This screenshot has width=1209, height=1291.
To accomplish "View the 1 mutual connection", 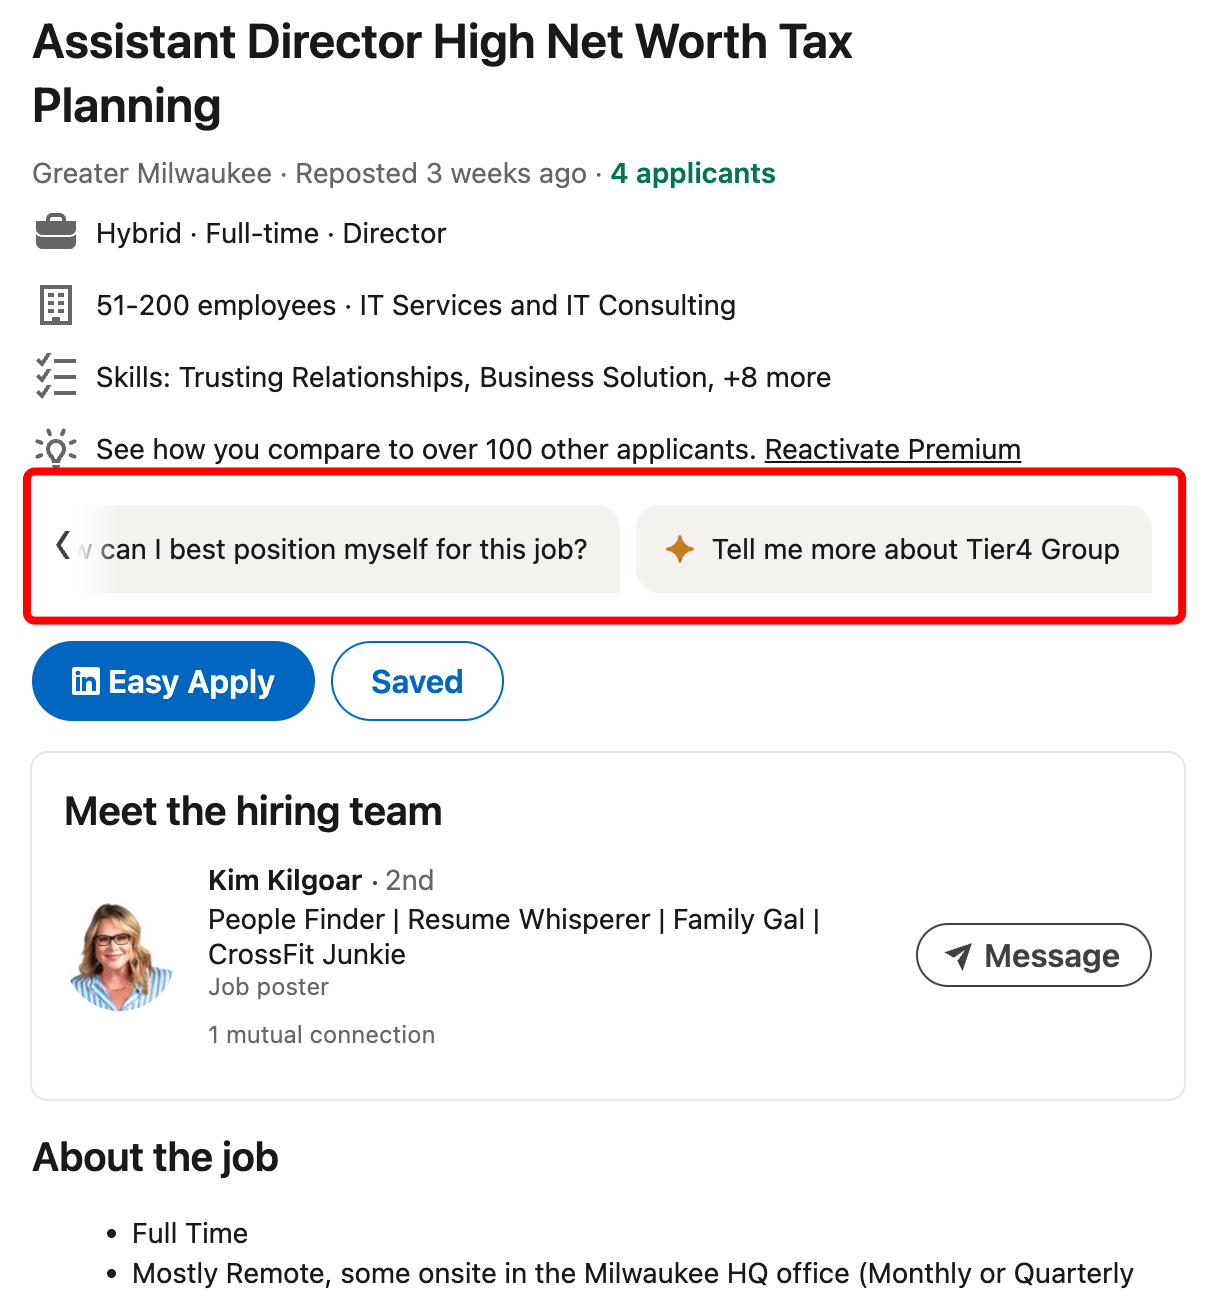I will coord(322,1035).
